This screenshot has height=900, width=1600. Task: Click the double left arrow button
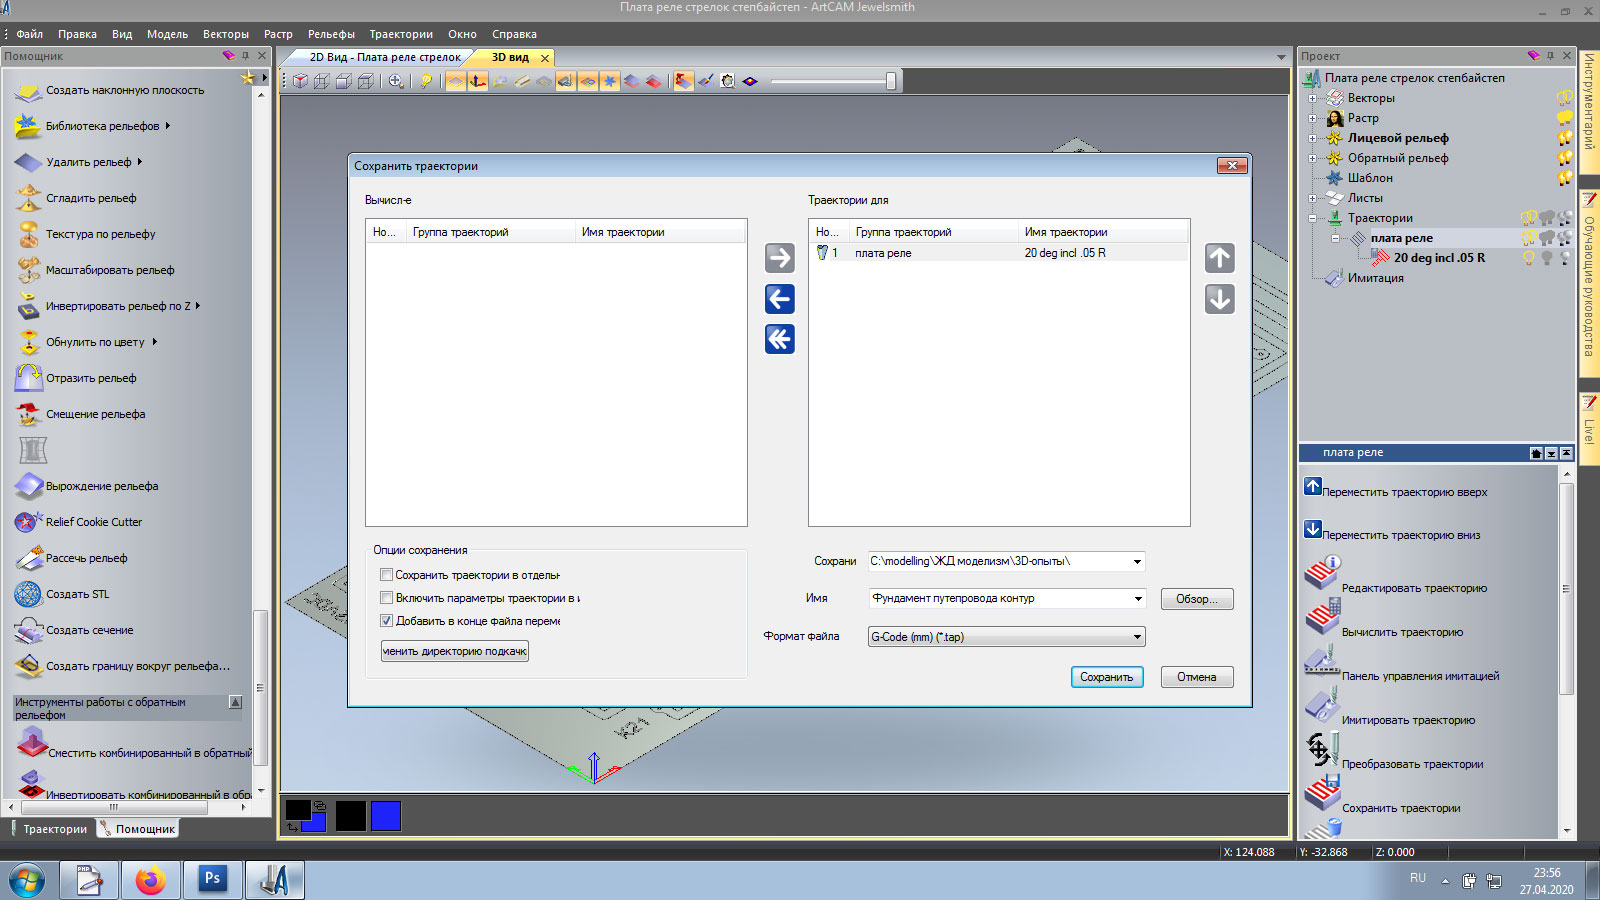click(779, 339)
